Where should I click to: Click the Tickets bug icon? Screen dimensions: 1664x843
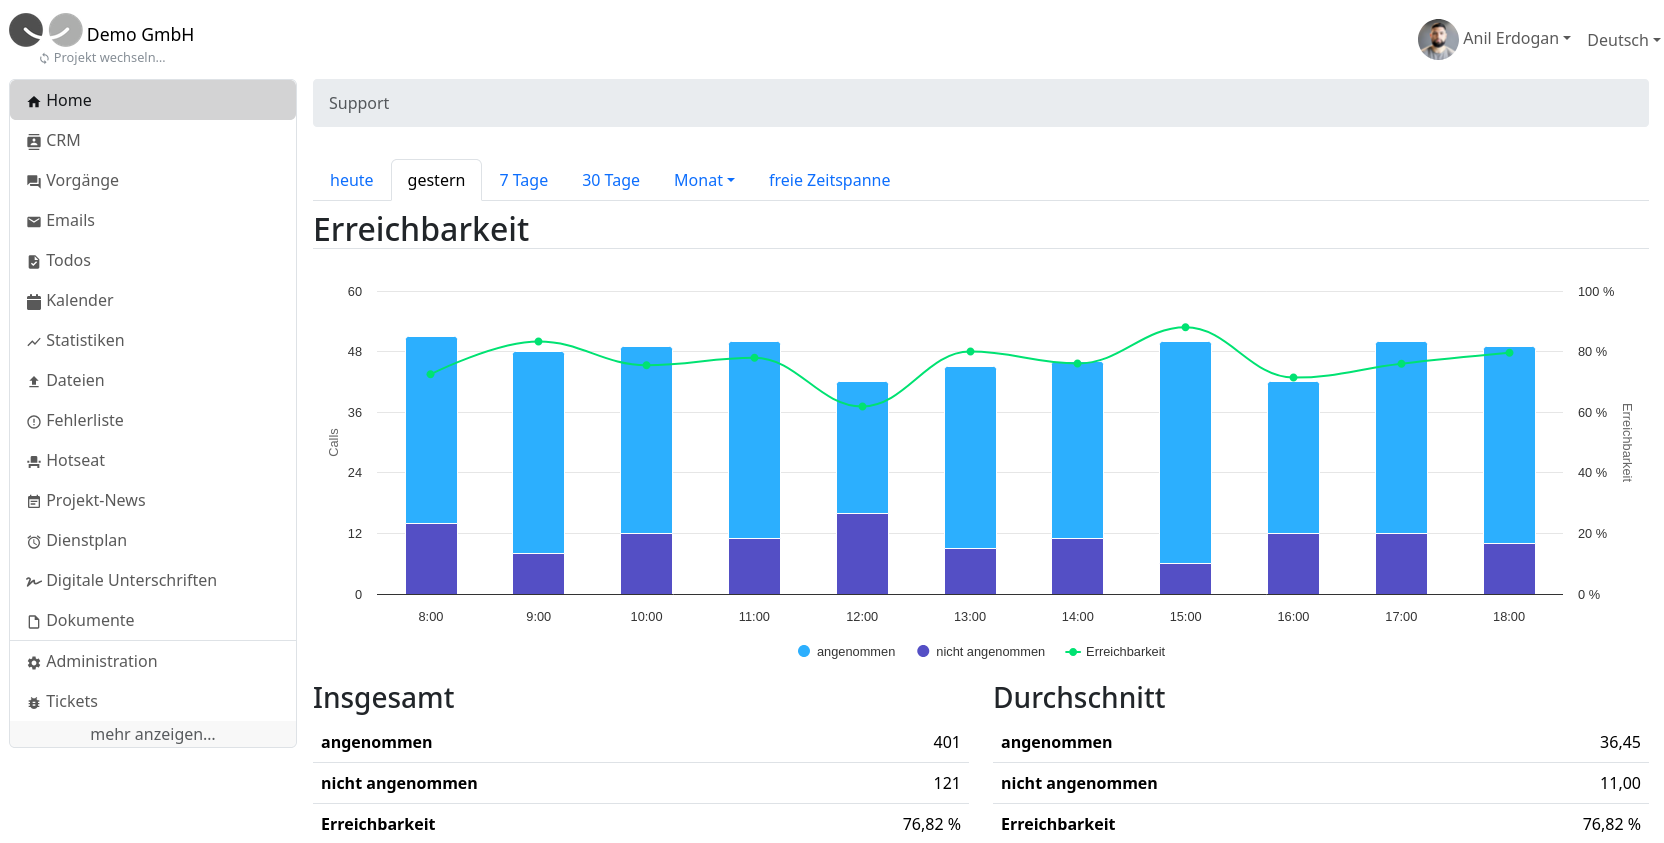(34, 703)
